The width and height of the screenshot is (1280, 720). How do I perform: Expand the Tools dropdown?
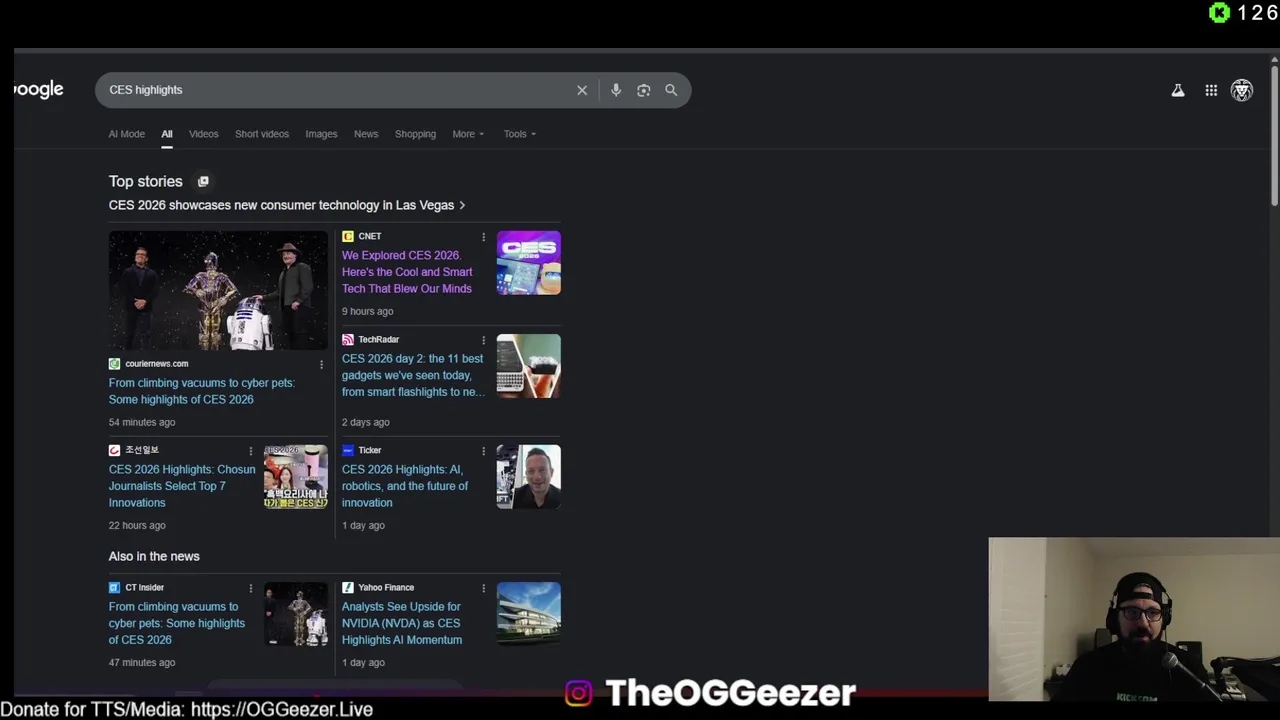(x=520, y=134)
